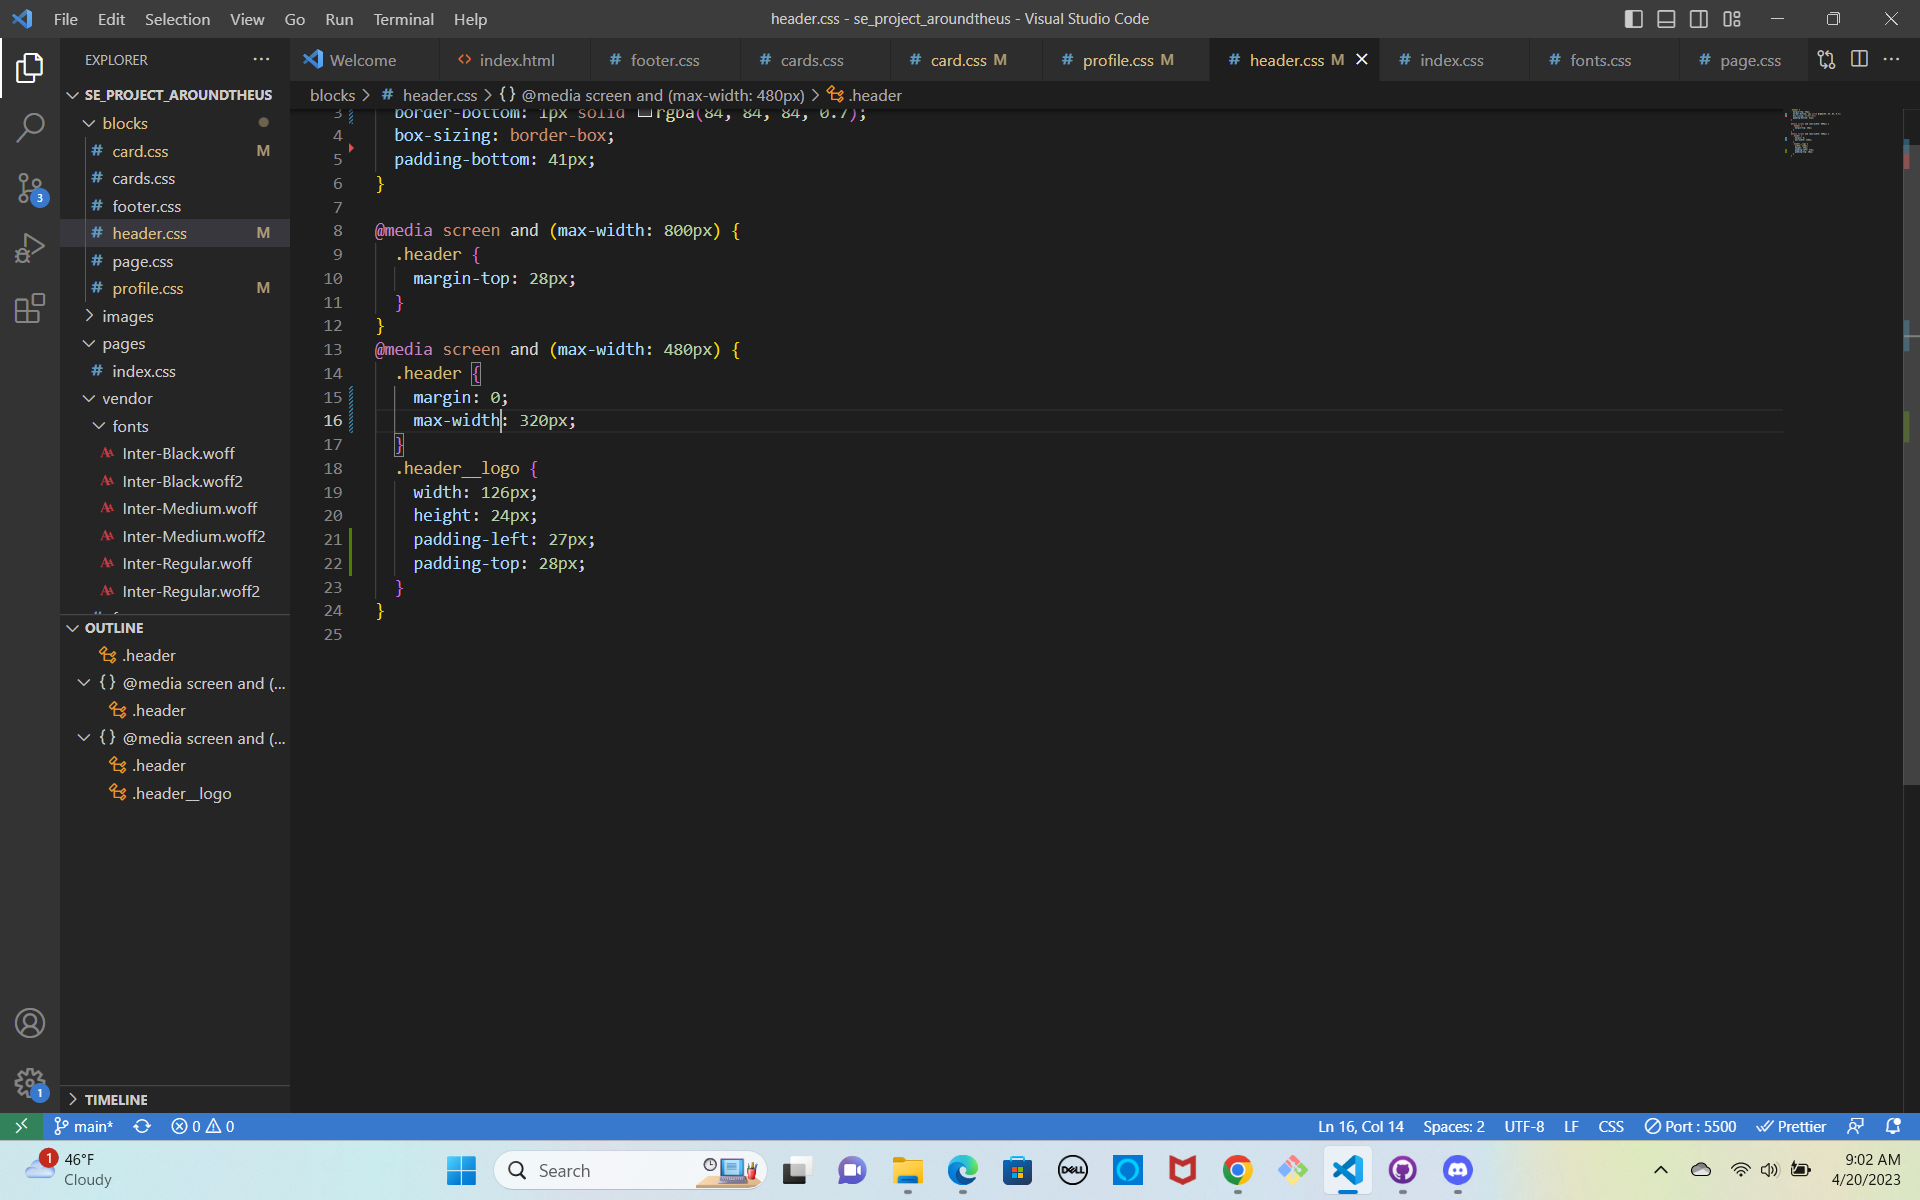Open the Accounts icon
Image resolution: width=1920 pixels, height=1200 pixels.
pyautogui.click(x=31, y=1022)
